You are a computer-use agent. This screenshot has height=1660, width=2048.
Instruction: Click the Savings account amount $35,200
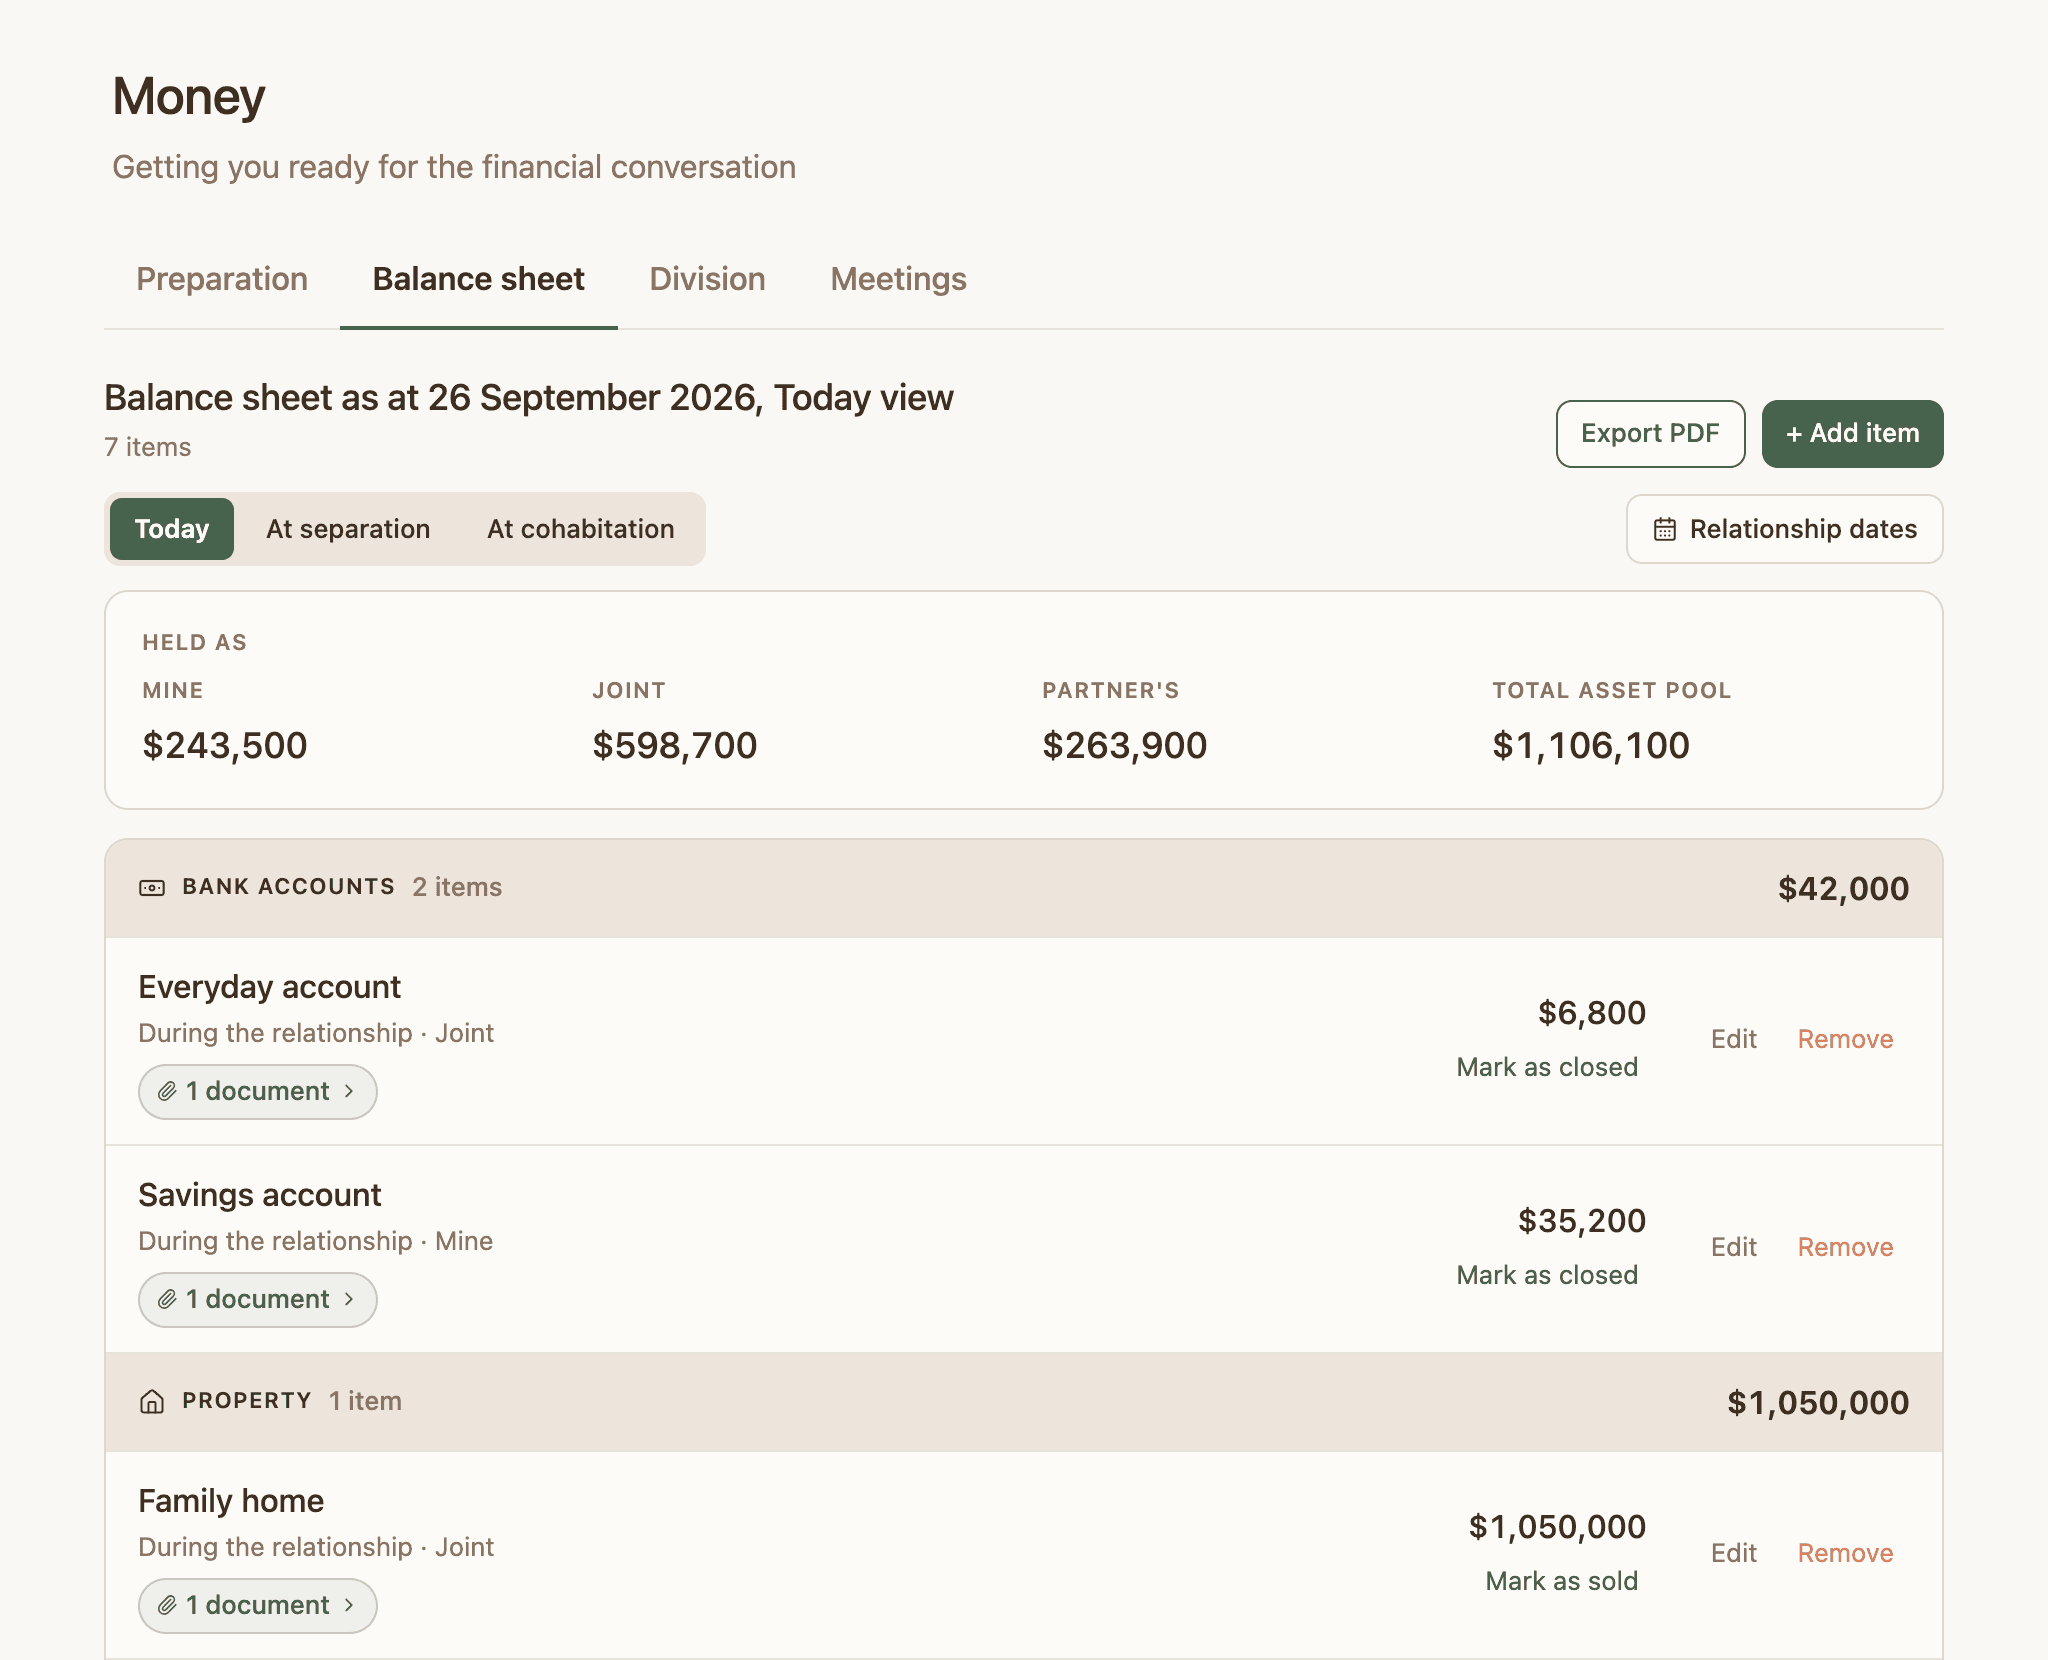(x=1582, y=1220)
